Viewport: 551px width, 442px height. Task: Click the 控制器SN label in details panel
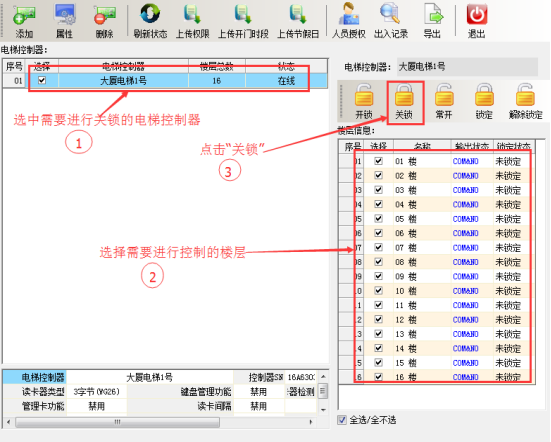coord(266,377)
